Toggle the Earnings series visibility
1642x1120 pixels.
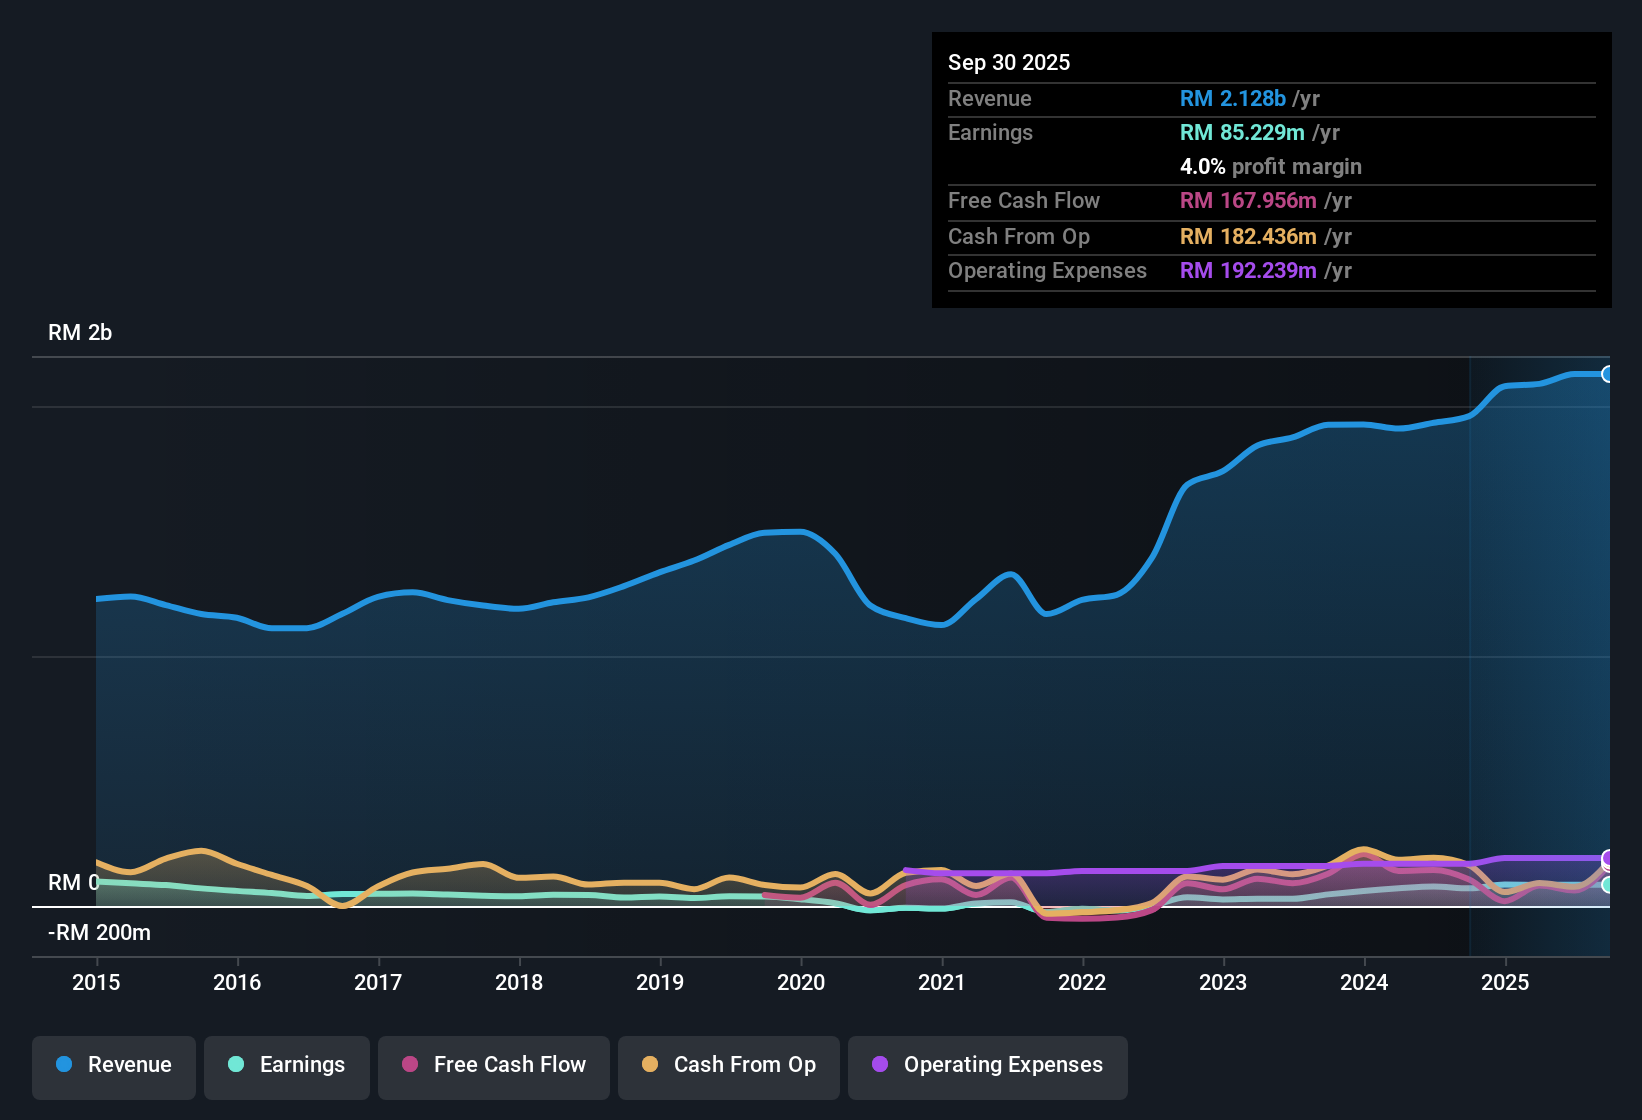pos(286,1065)
